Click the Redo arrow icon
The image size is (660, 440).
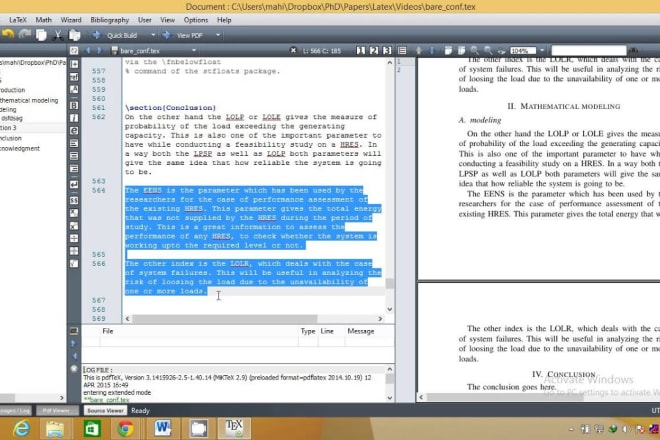coord(24,35)
